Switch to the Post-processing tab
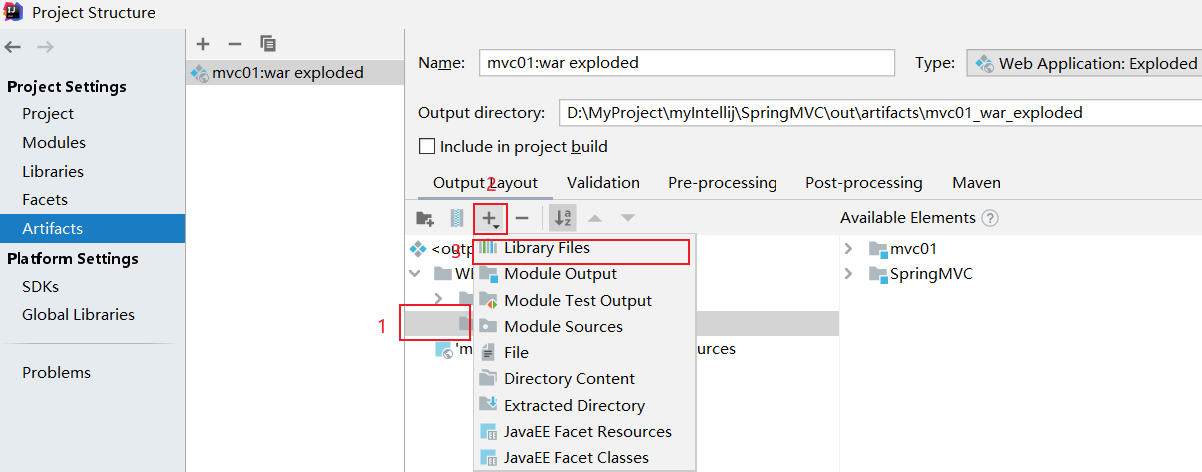1202x472 pixels. point(864,183)
